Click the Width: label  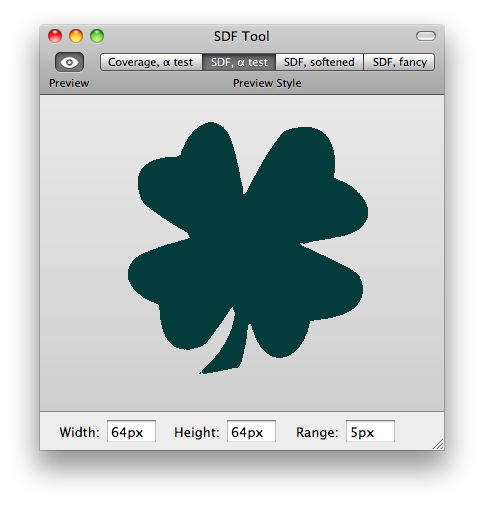tap(79, 432)
